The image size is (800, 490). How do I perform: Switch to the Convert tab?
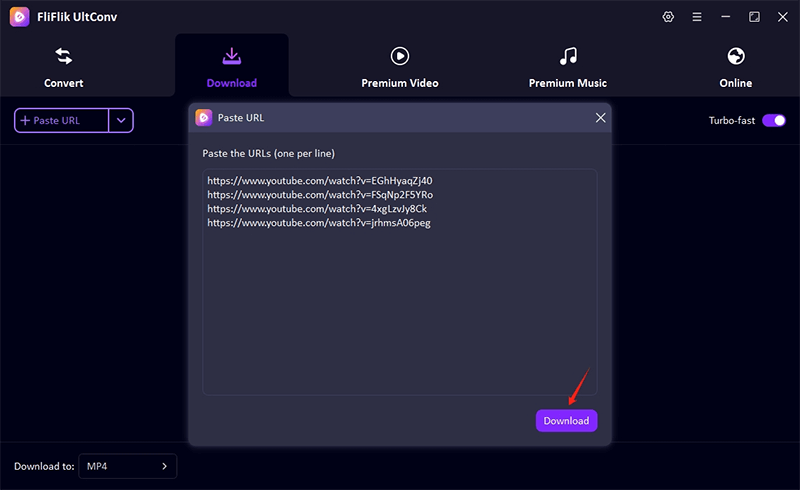pyautogui.click(x=64, y=67)
